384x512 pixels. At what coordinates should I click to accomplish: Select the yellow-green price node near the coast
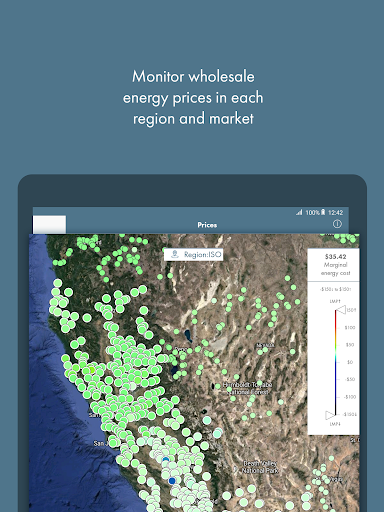(91, 370)
